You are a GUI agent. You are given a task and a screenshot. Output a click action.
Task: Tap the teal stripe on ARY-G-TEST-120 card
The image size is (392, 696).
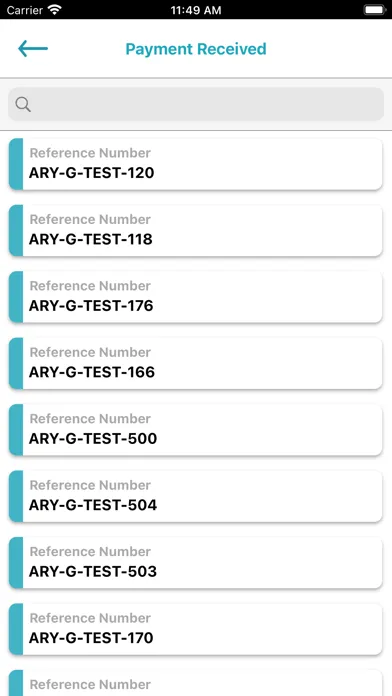click(x=16, y=164)
